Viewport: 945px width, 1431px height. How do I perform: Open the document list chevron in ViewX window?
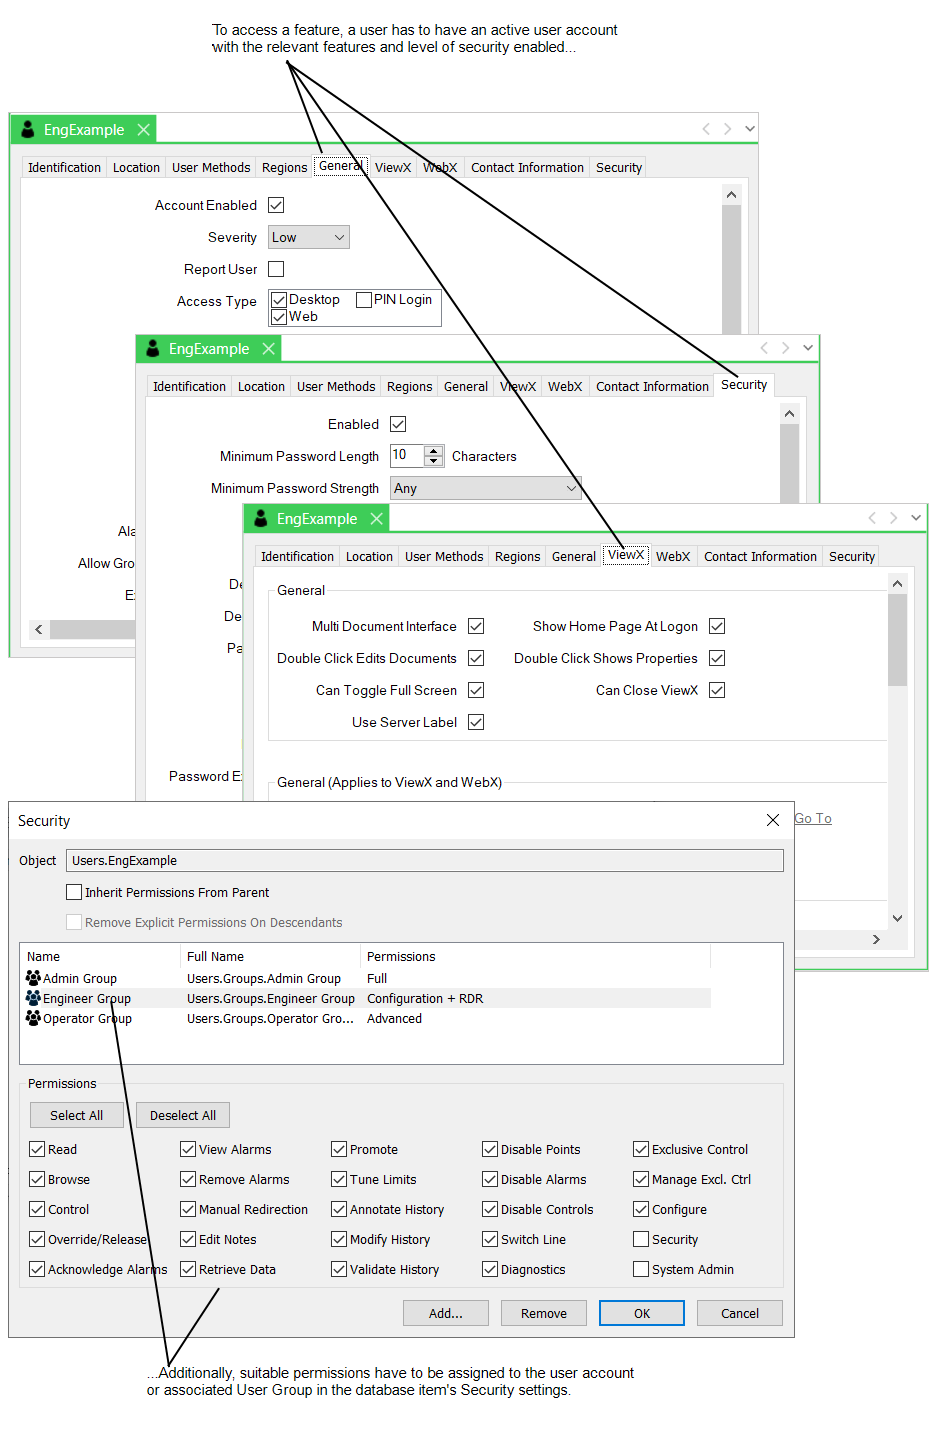pyautogui.click(x=916, y=518)
